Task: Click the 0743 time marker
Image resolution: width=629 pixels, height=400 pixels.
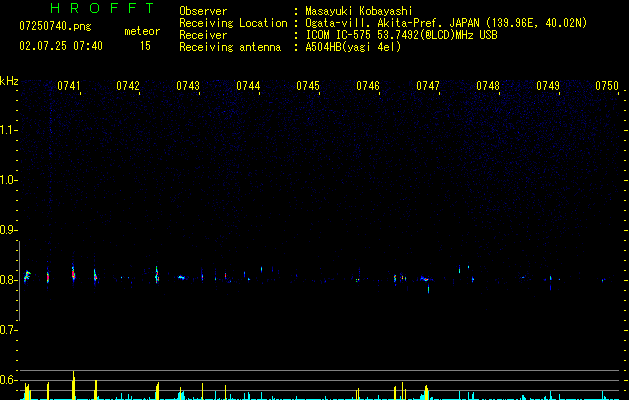Action: [188, 86]
